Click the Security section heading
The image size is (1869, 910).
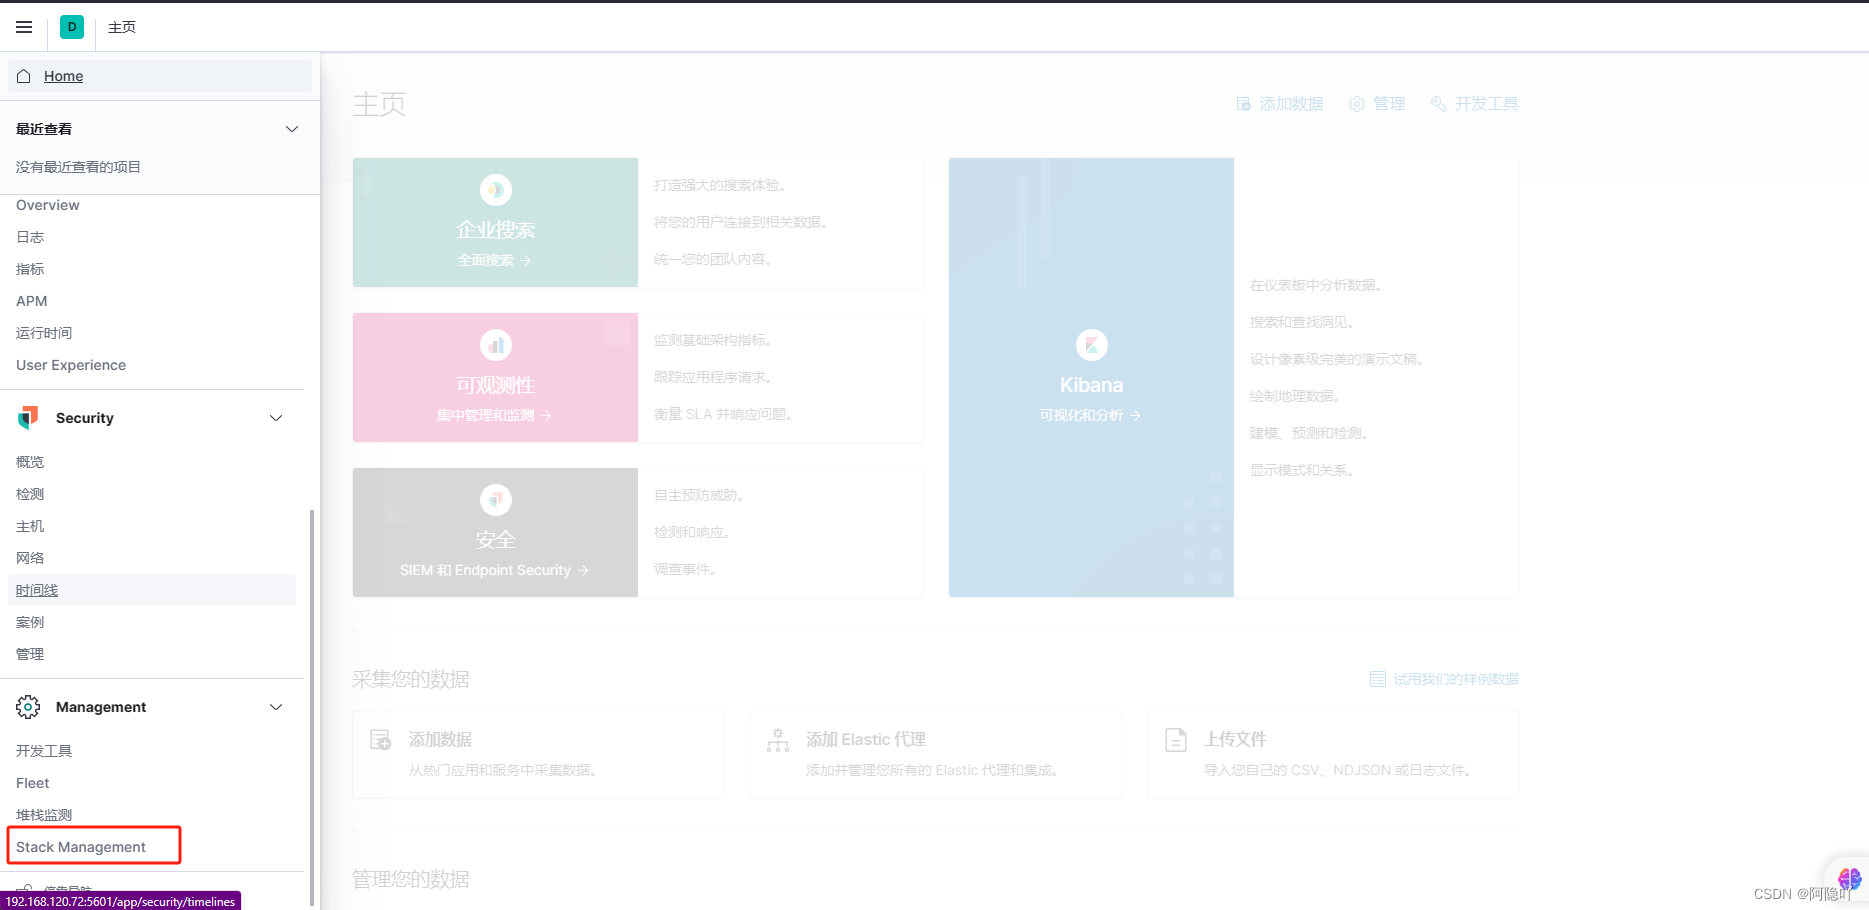coord(85,418)
